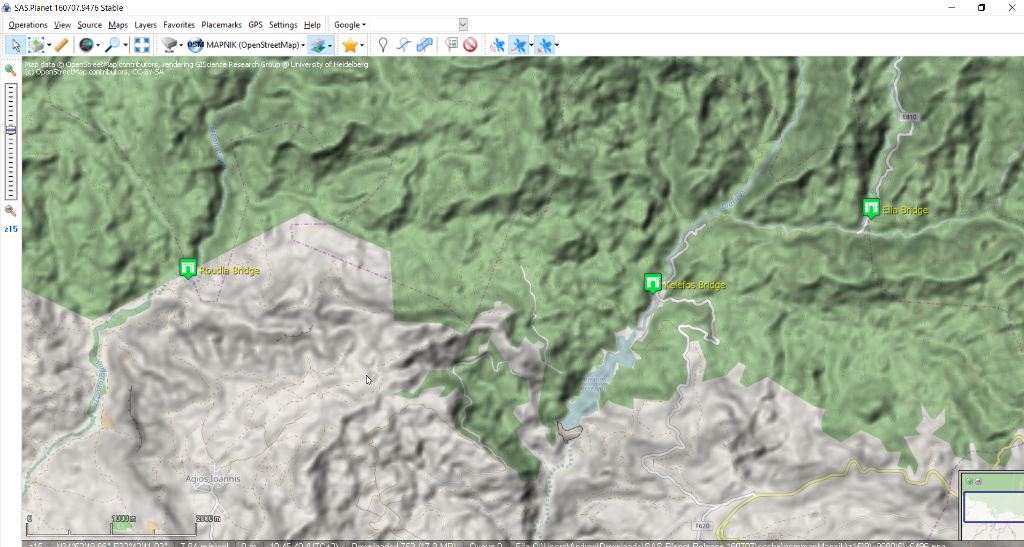Toggle the GPS track display icon
This screenshot has width=1024, height=547.
[519, 45]
